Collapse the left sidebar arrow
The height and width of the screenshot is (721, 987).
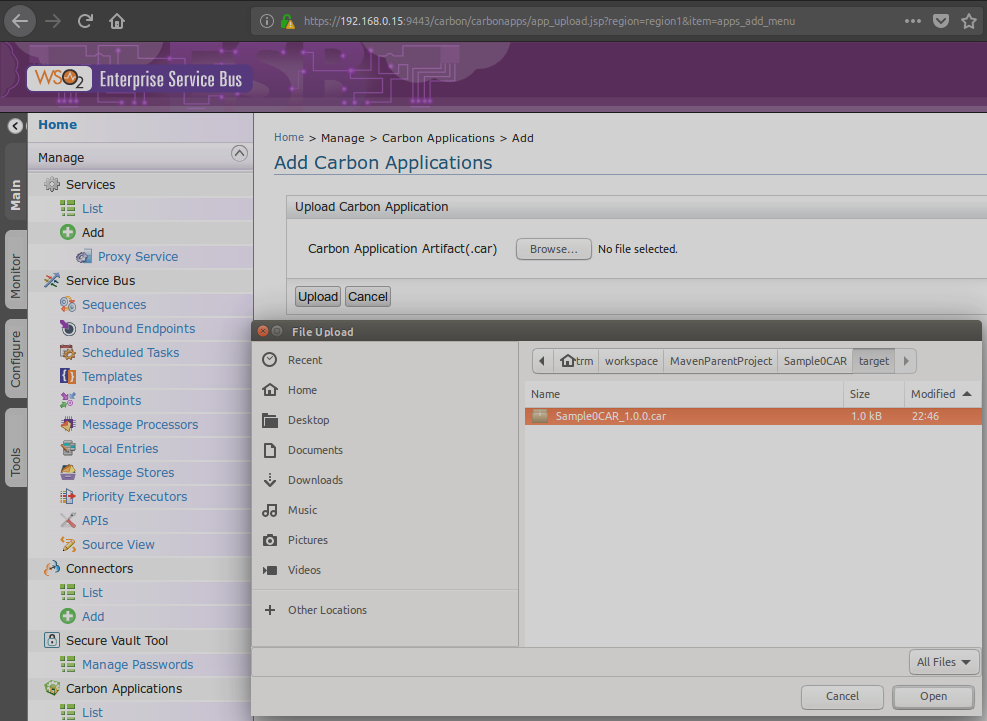coord(15,126)
